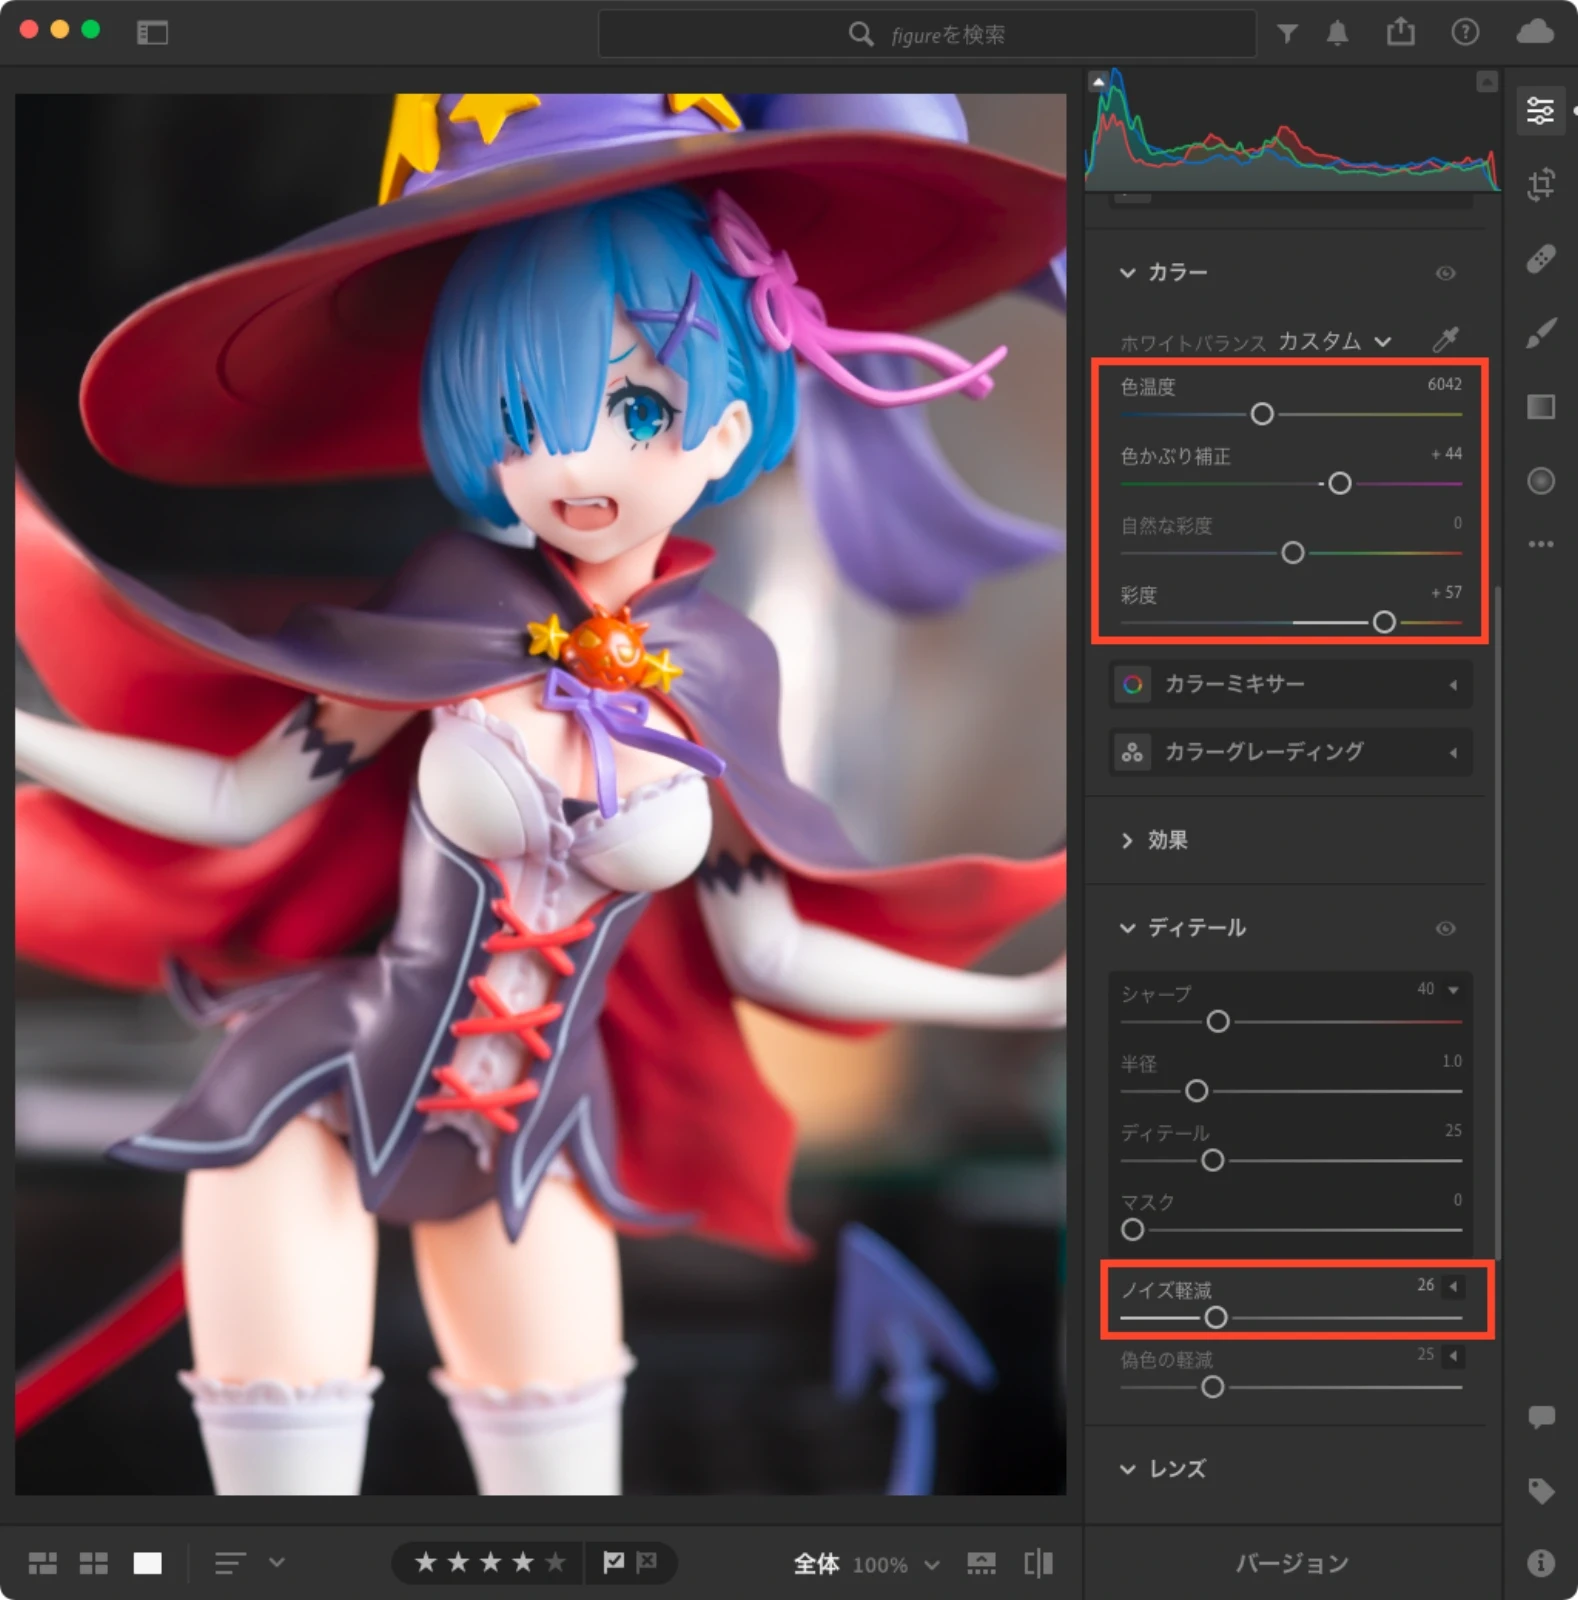The height and width of the screenshot is (1600, 1578).
Task: Click 100% zoom button
Action: pyautogui.click(x=880, y=1565)
